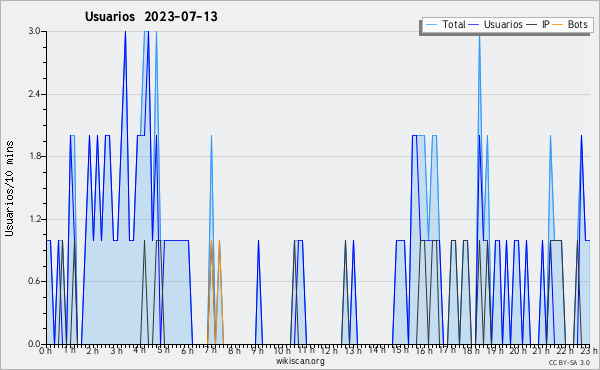600x370 pixels.
Task: Click the 'Usuarios 2023-07-13' chart title
Action: tap(151, 17)
